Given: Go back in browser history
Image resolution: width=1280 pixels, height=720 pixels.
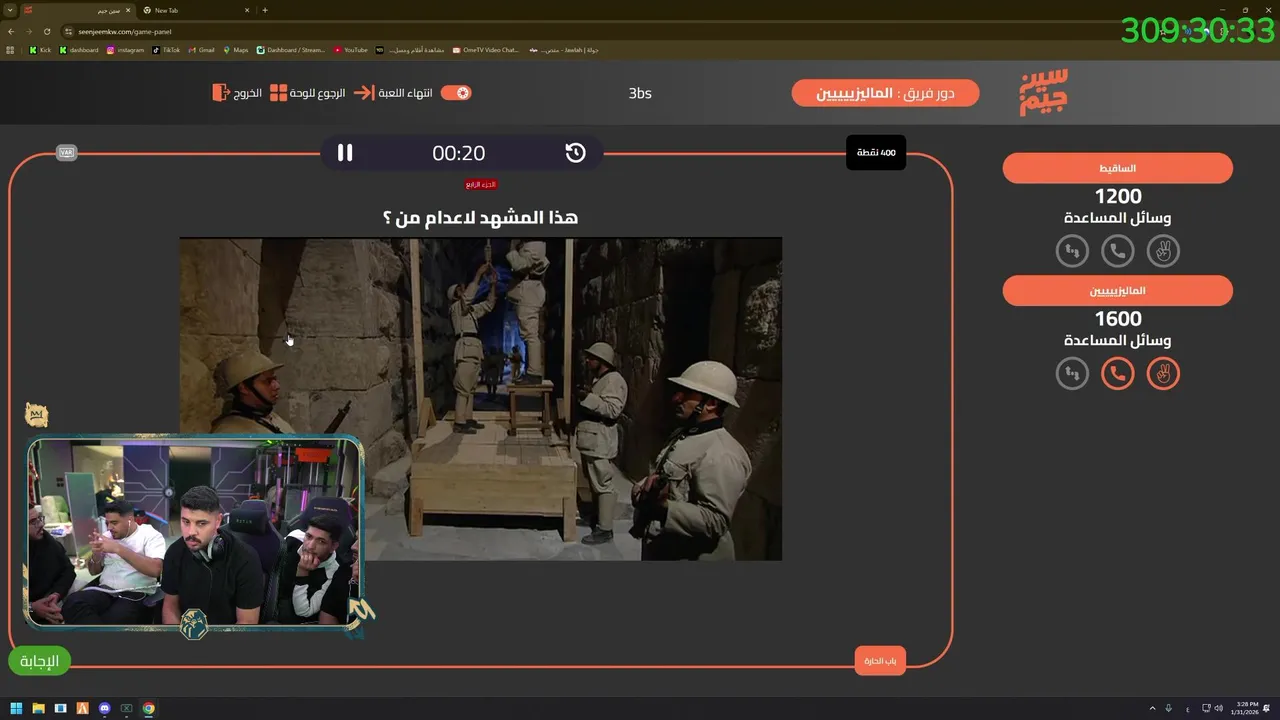Looking at the screenshot, I should pyautogui.click(x=10, y=31).
